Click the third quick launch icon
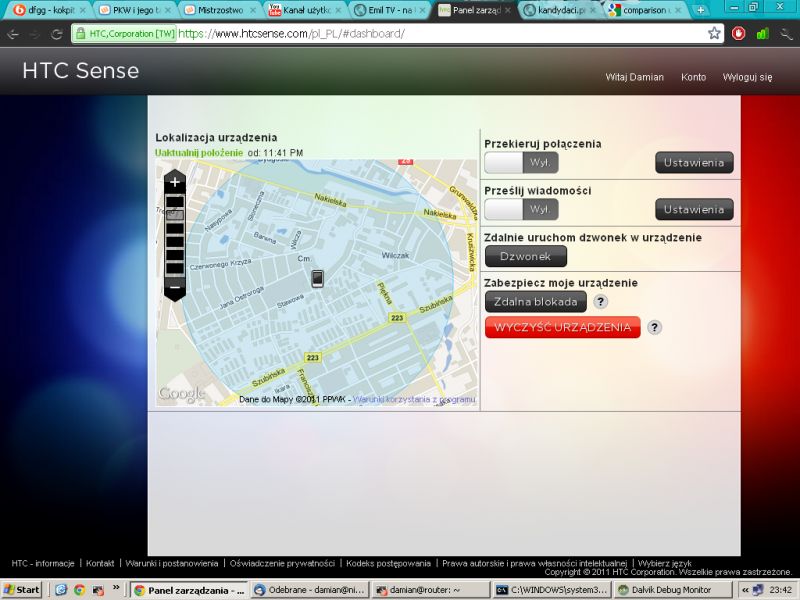Image resolution: width=800 pixels, height=600 pixels. pyautogui.click(x=97, y=590)
